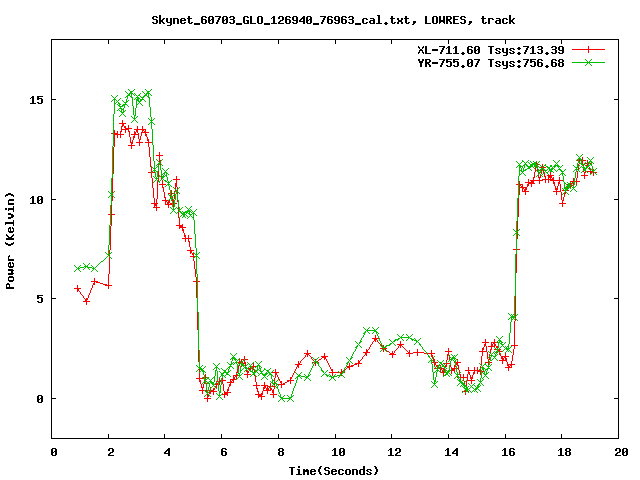Click the y-axis tick label 10
This screenshot has width=640, height=480.
click(x=36, y=200)
